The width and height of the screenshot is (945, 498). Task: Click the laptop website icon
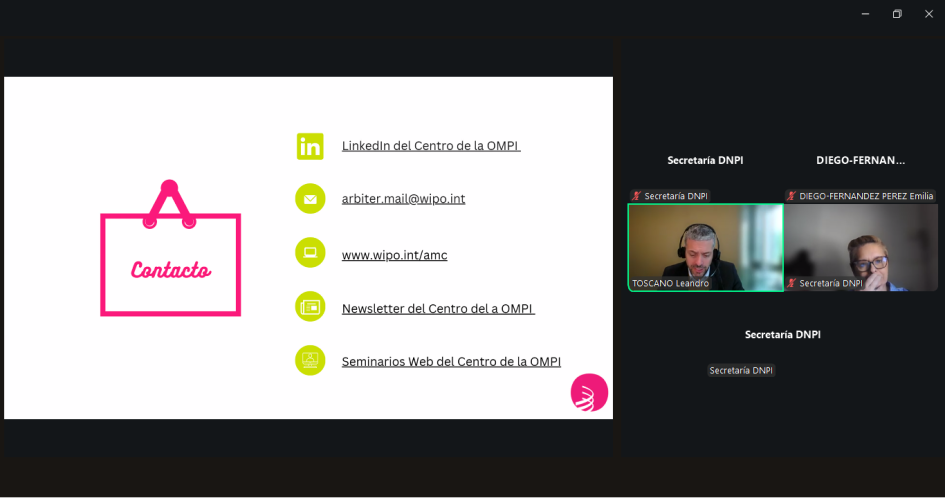(x=310, y=252)
